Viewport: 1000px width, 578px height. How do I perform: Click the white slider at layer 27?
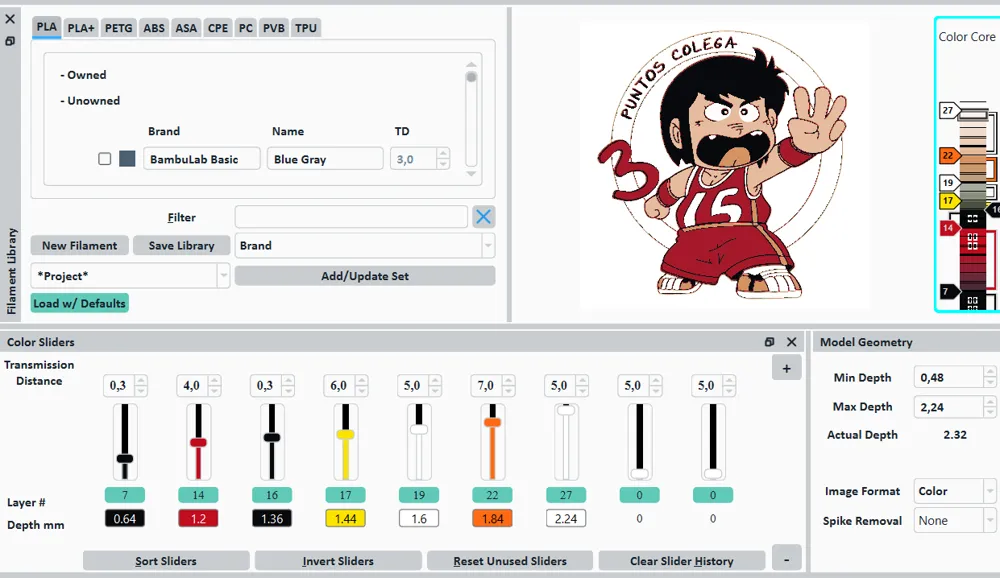pos(566,410)
